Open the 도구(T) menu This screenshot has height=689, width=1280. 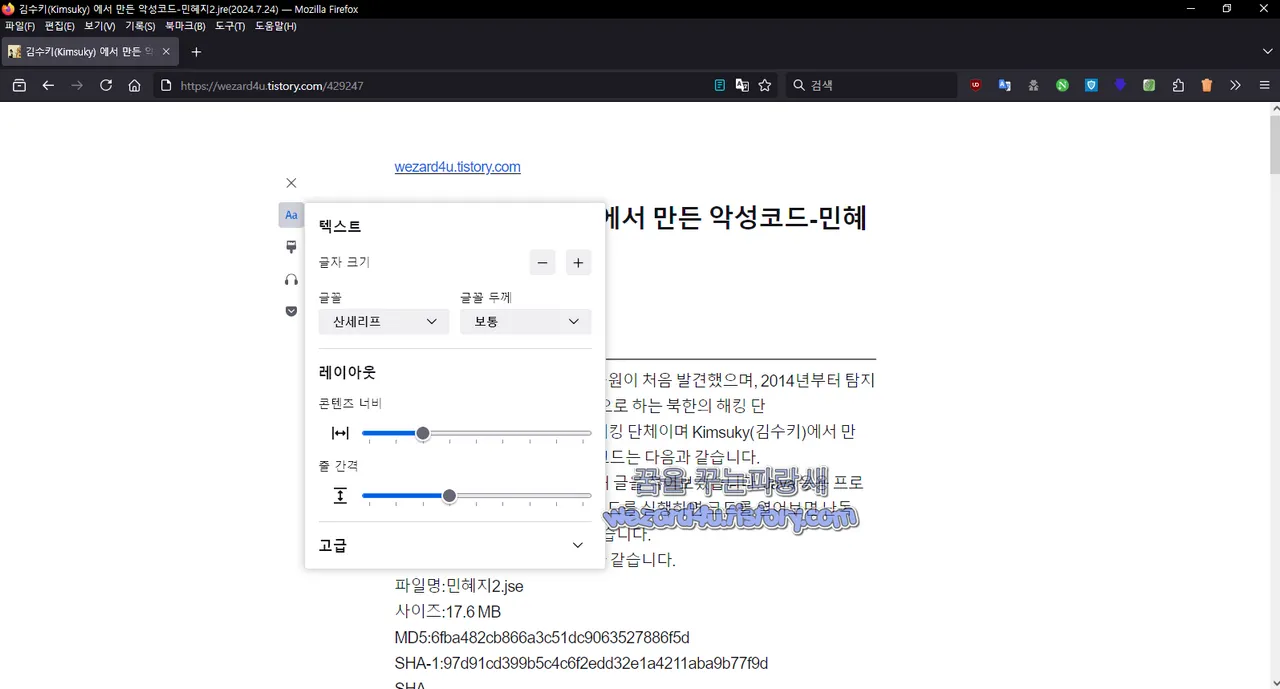click(x=230, y=26)
